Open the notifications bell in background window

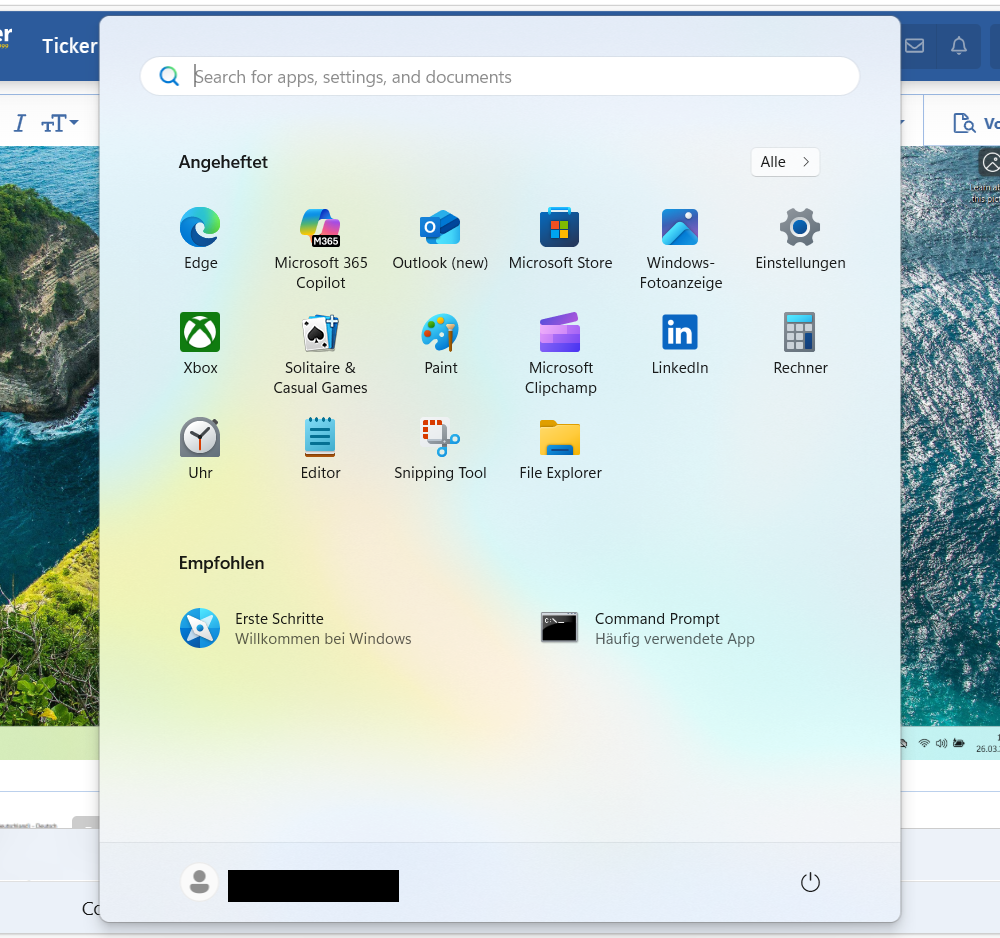coord(959,46)
